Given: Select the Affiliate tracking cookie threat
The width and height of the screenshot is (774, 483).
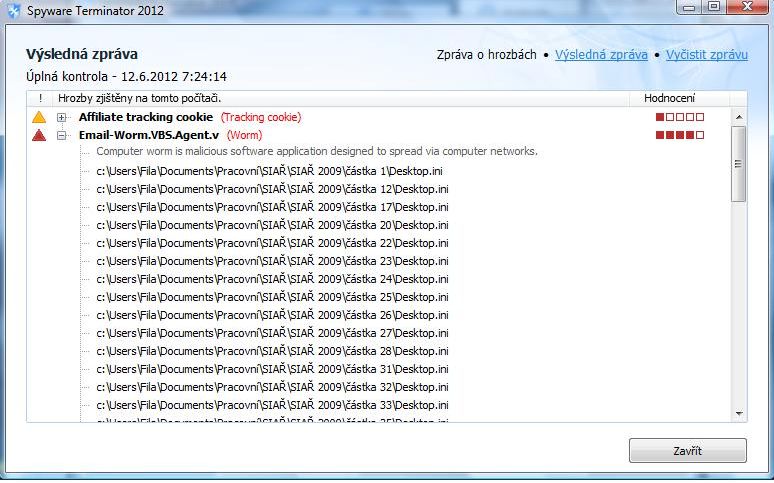Looking at the screenshot, I should click(x=146, y=117).
